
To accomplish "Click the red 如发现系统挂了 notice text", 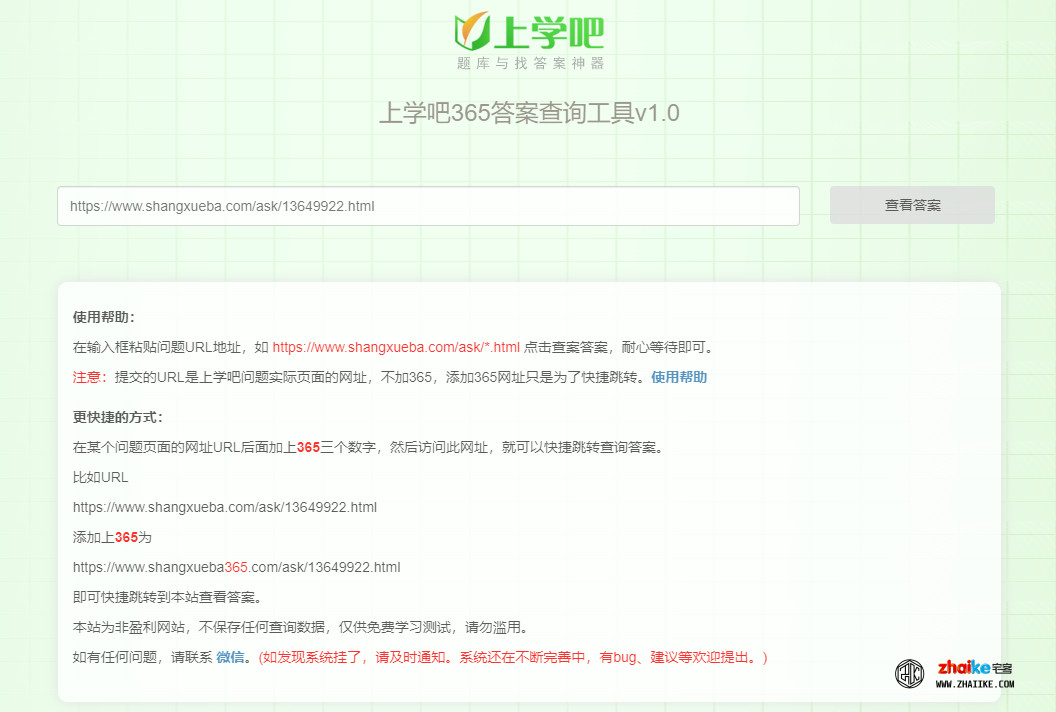I will tap(513, 657).
